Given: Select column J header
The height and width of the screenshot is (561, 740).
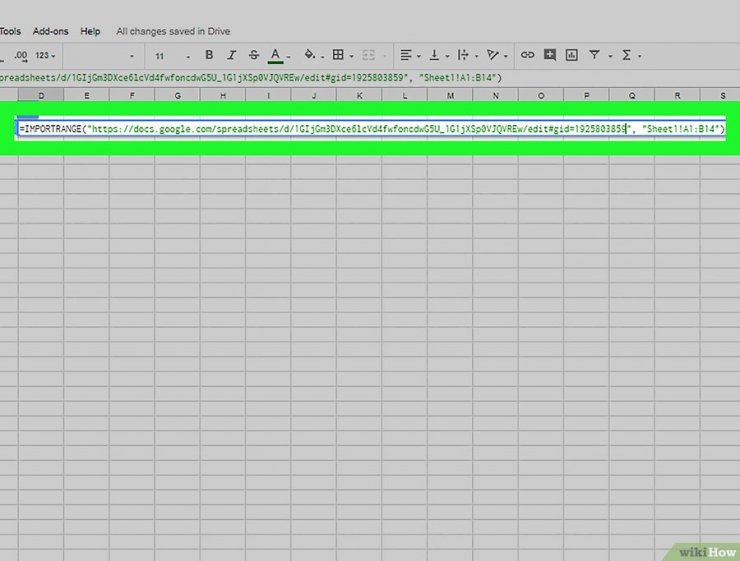Looking at the screenshot, I should click(x=314, y=96).
